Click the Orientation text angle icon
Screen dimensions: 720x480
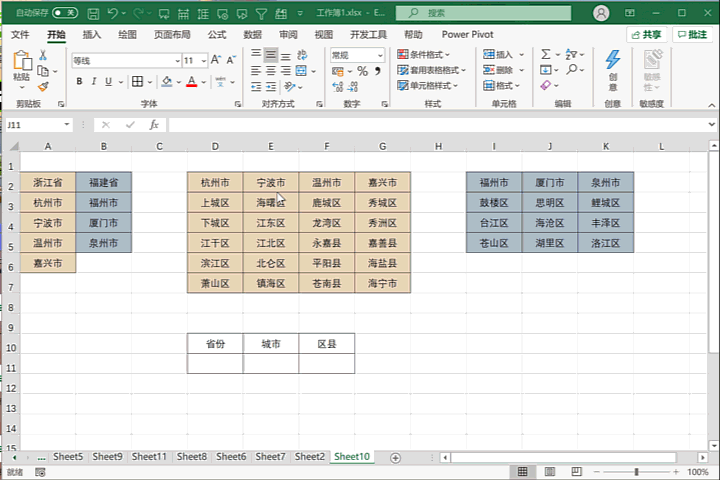289,86
